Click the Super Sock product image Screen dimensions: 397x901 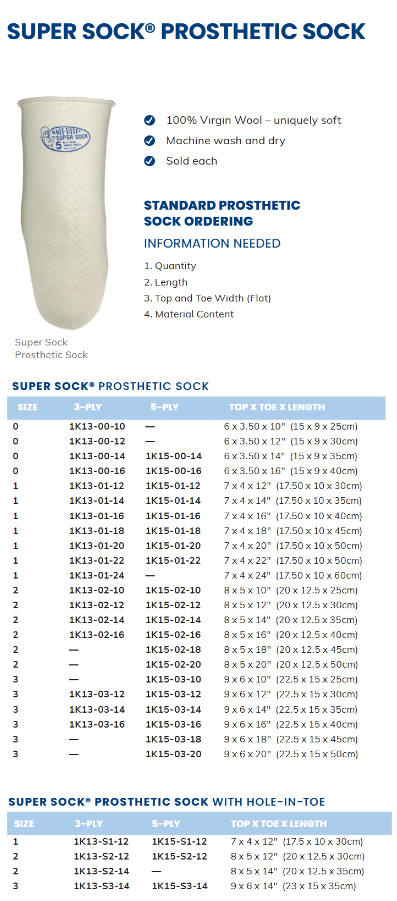point(66,214)
